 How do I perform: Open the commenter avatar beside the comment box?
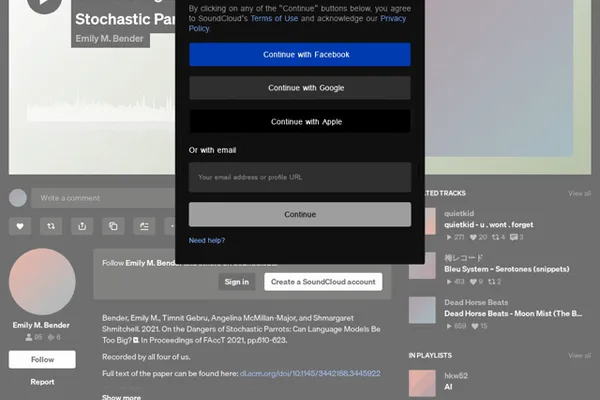point(18,198)
